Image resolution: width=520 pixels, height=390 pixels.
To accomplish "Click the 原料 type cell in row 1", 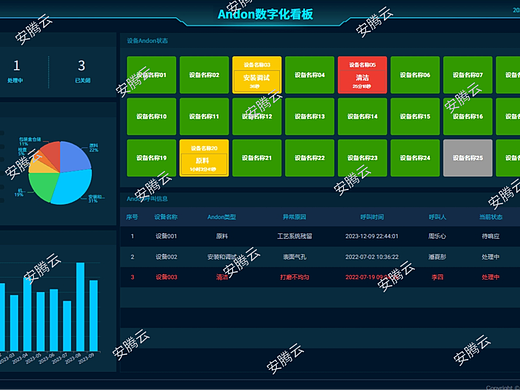I will click(x=222, y=236).
